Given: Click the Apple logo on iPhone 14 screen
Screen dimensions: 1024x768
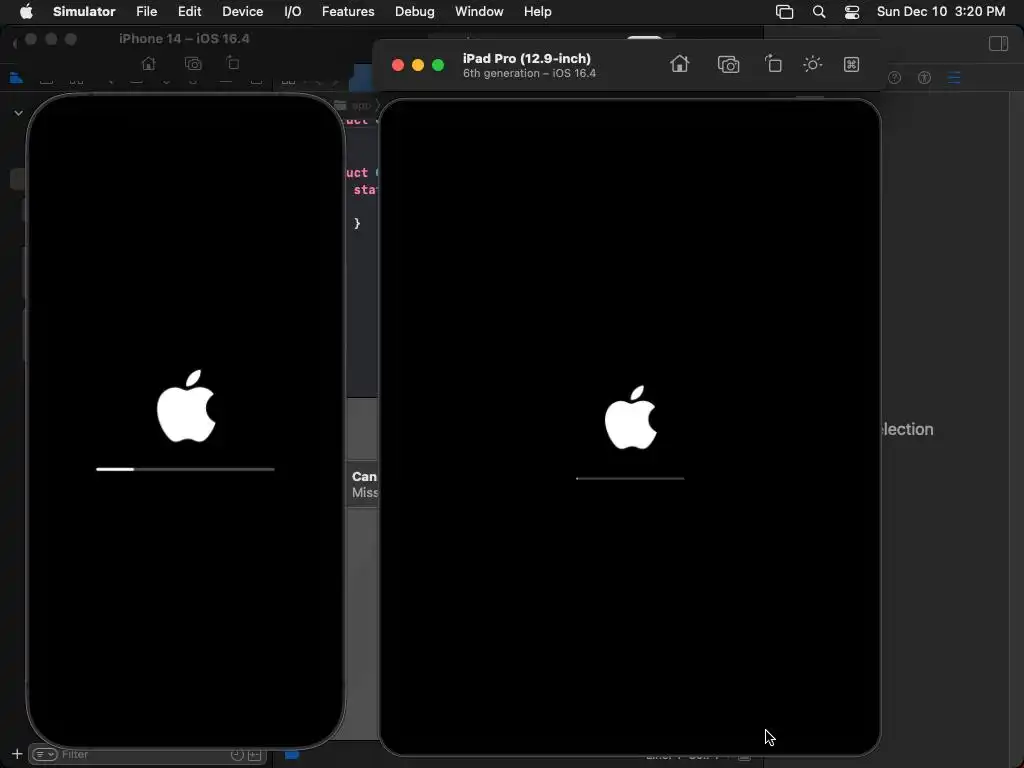Looking at the screenshot, I should click(x=186, y=406).
